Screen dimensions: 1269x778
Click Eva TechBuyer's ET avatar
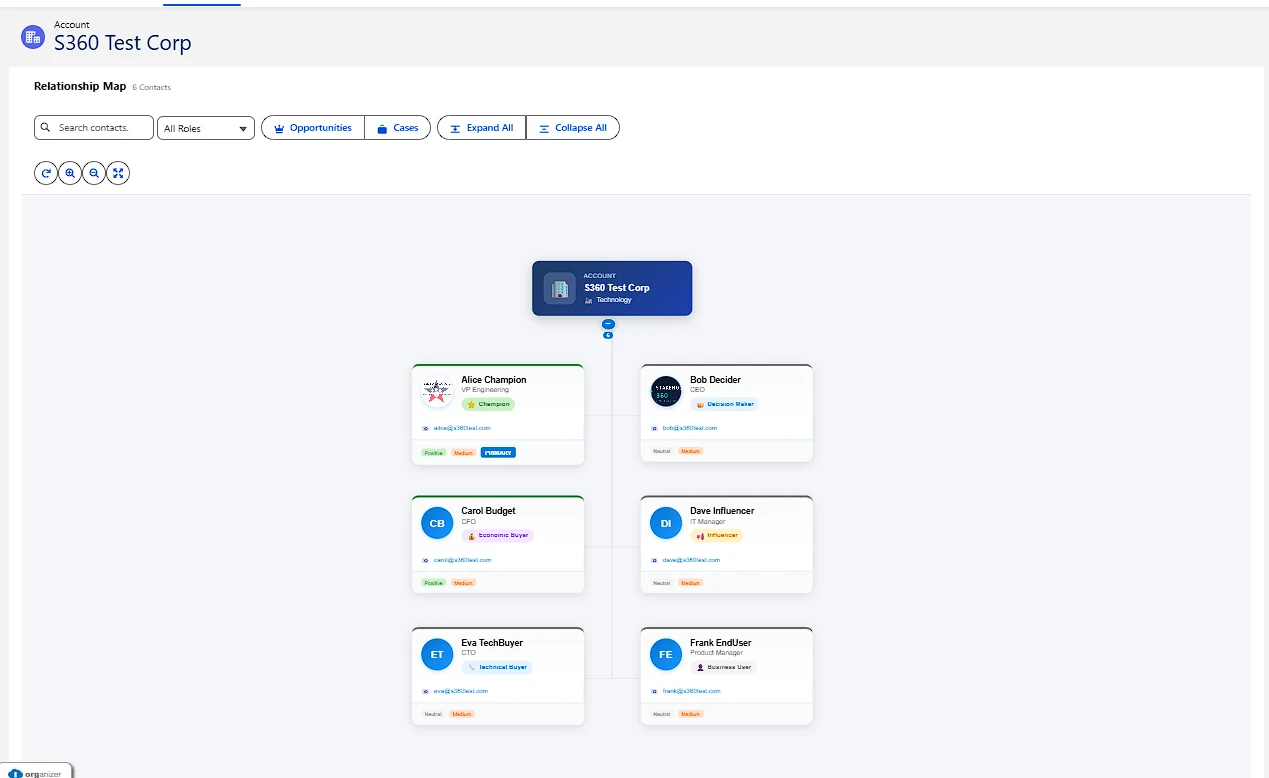pyautogui.click(x=437, y=655)
